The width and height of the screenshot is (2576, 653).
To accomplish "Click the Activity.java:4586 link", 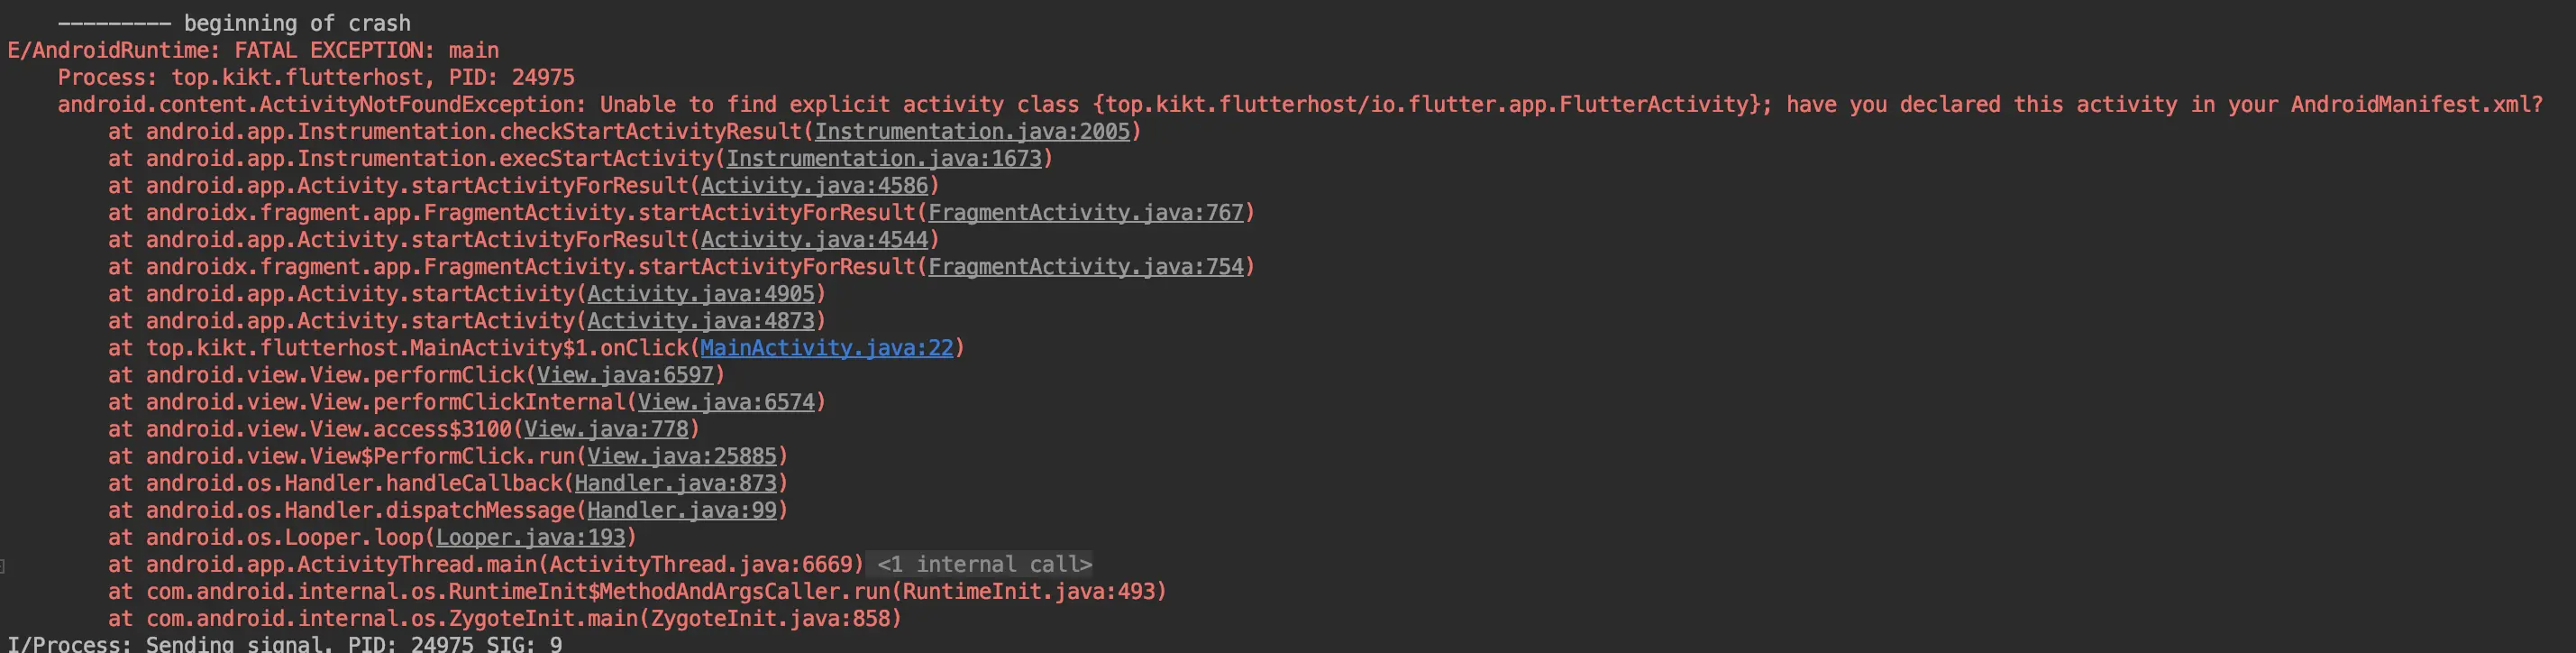I will pyautogui.click(x=814, y=186).
